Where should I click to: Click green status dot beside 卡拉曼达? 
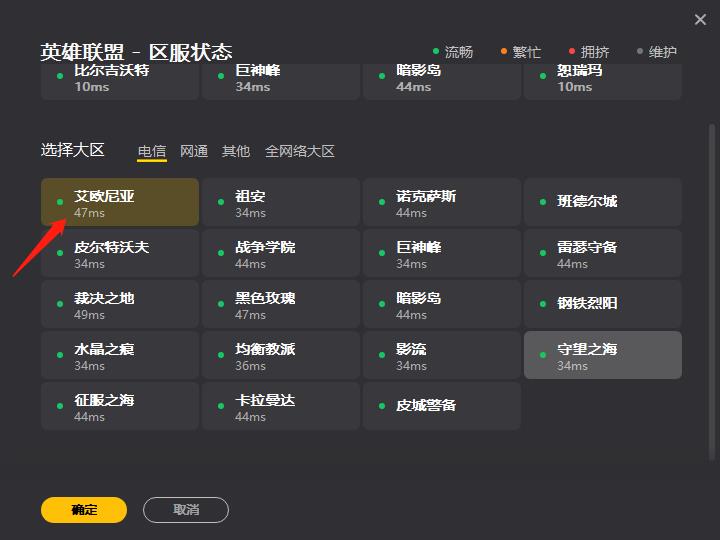tap(221, 406)
